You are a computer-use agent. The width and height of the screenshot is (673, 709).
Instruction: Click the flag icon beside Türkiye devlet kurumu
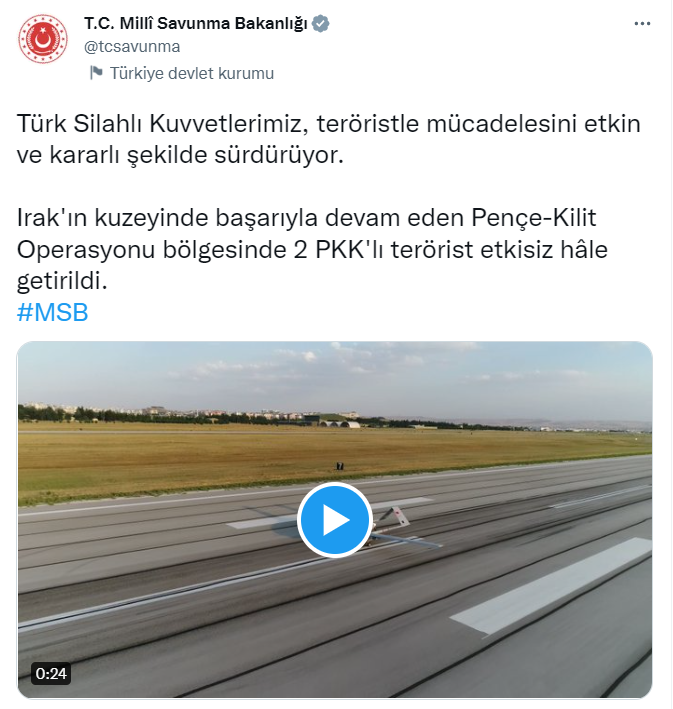pos(96,73)
